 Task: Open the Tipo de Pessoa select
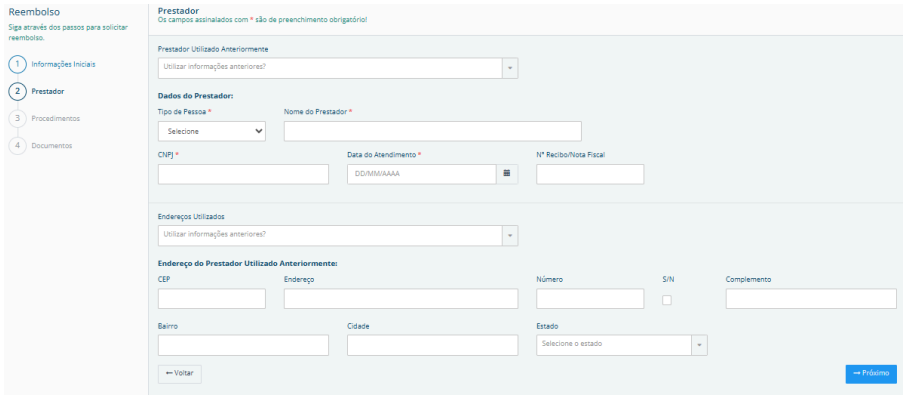(211, 131)
